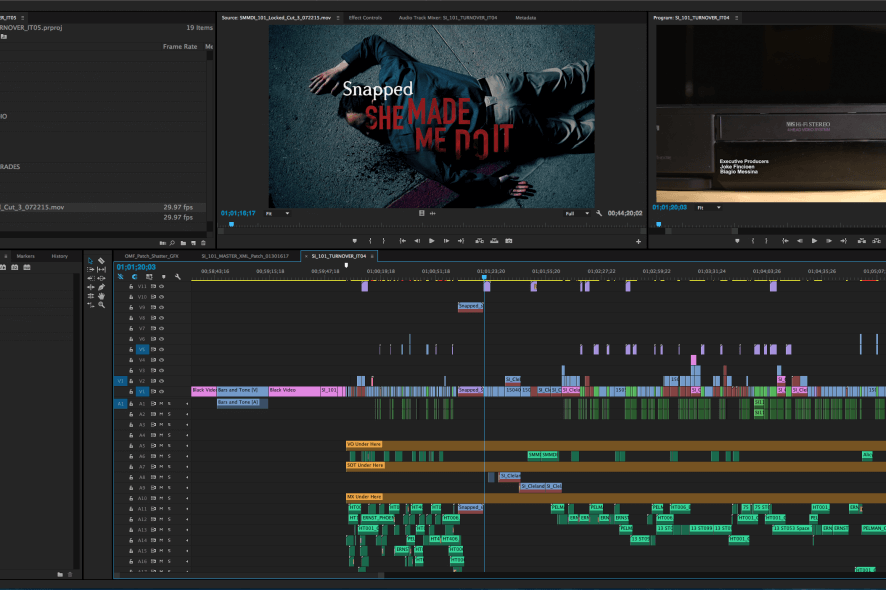The image size is (886, 590).
Task: Open the Markers panel tab
Action: tap(25, 256)
